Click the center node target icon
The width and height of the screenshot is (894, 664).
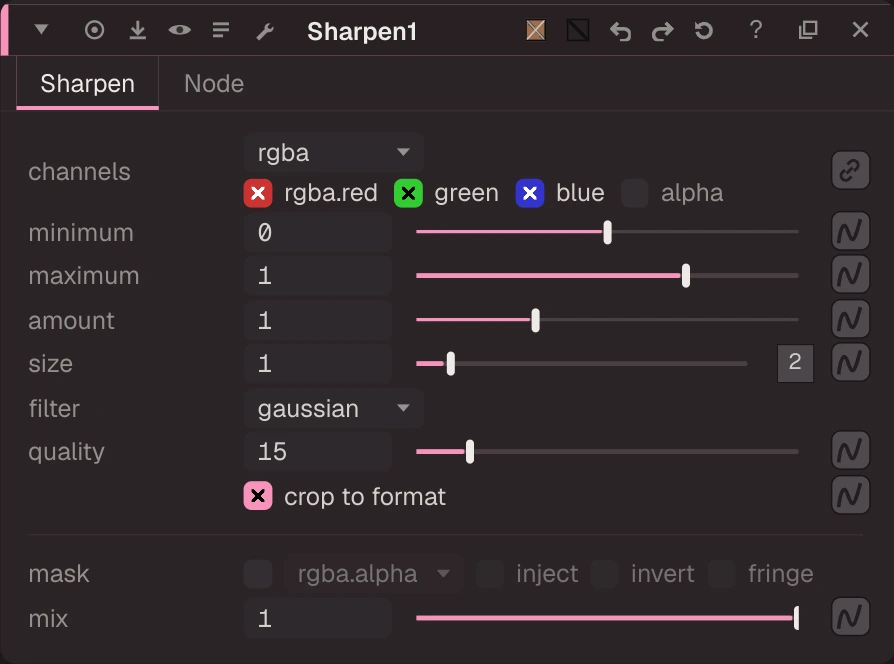click(x=94, y=30)
